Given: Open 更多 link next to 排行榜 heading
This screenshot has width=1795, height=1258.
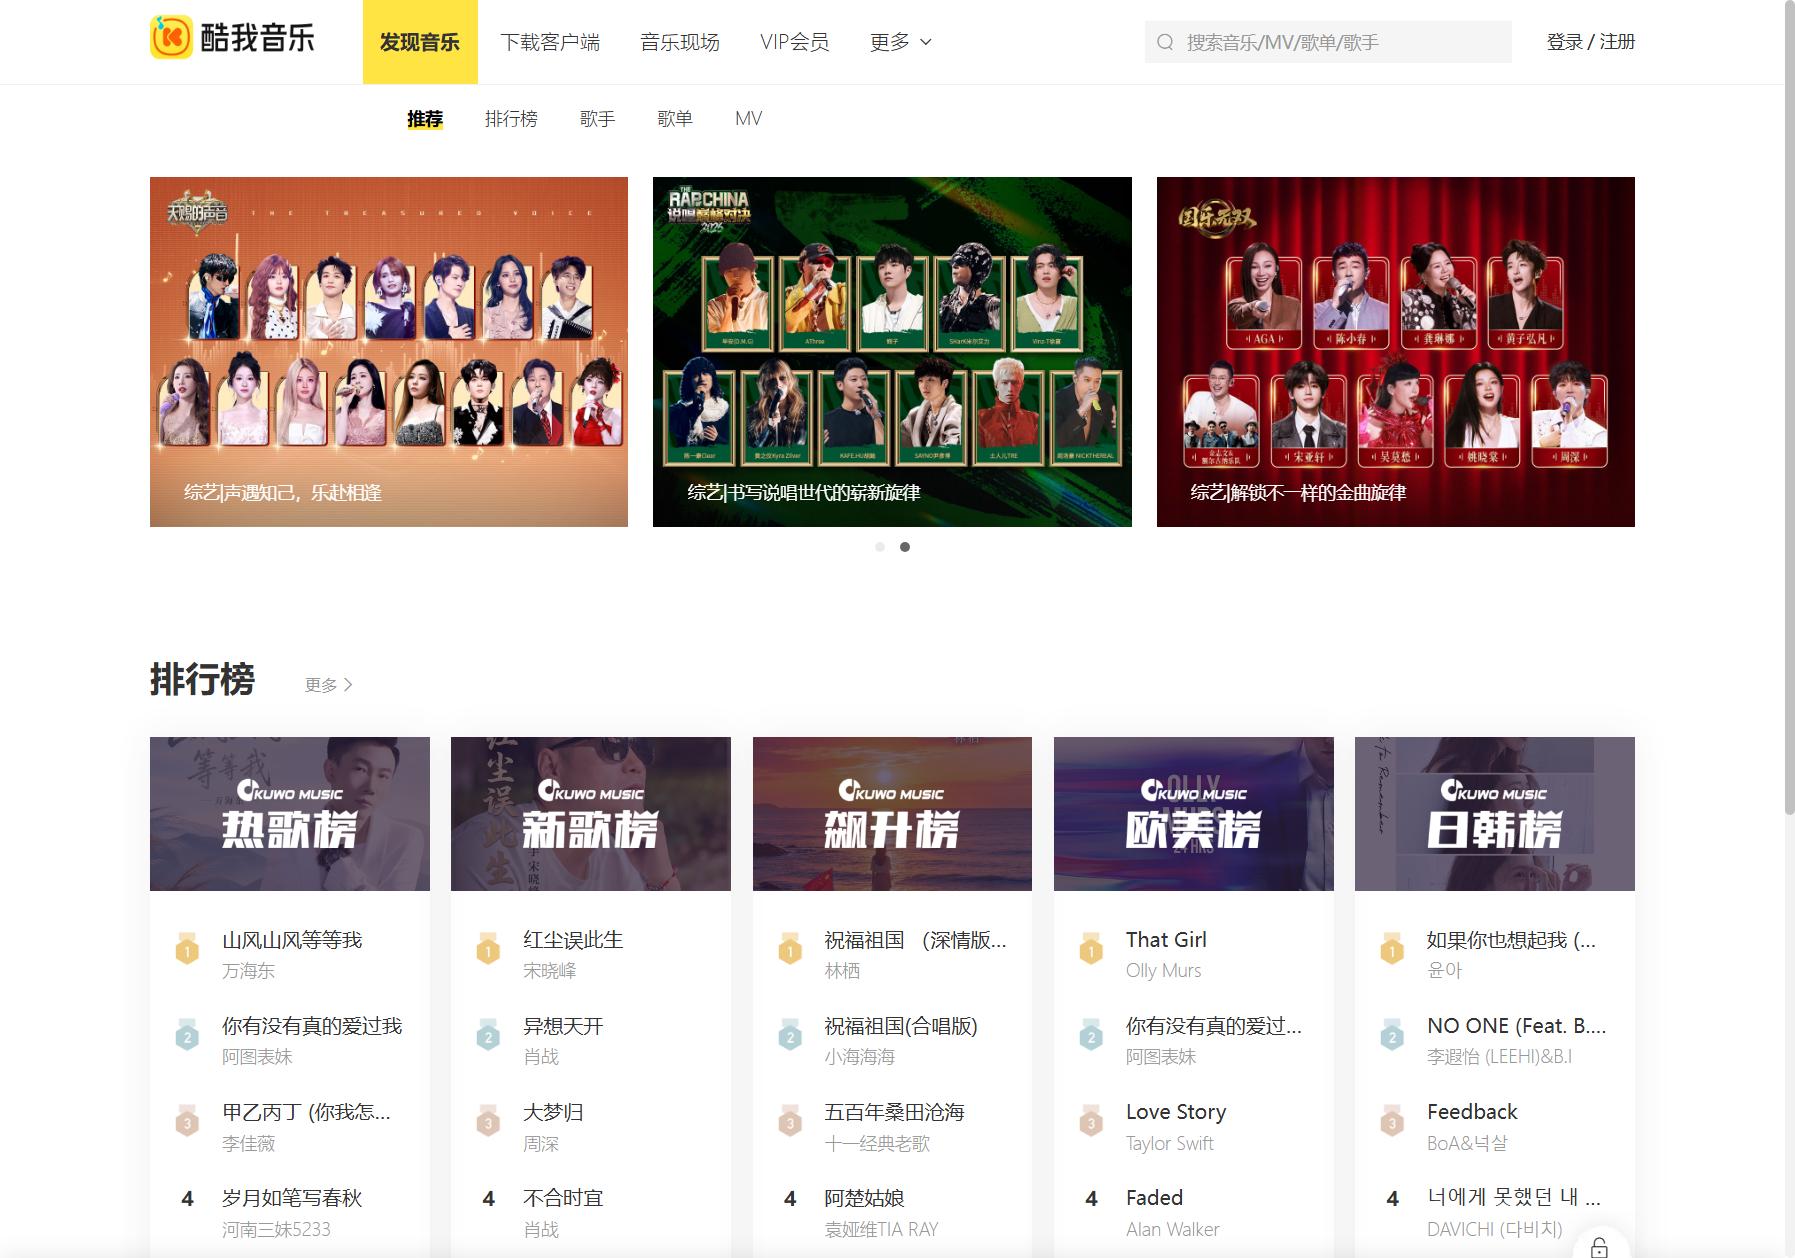Looking at the screenshot, I should 329,685.
